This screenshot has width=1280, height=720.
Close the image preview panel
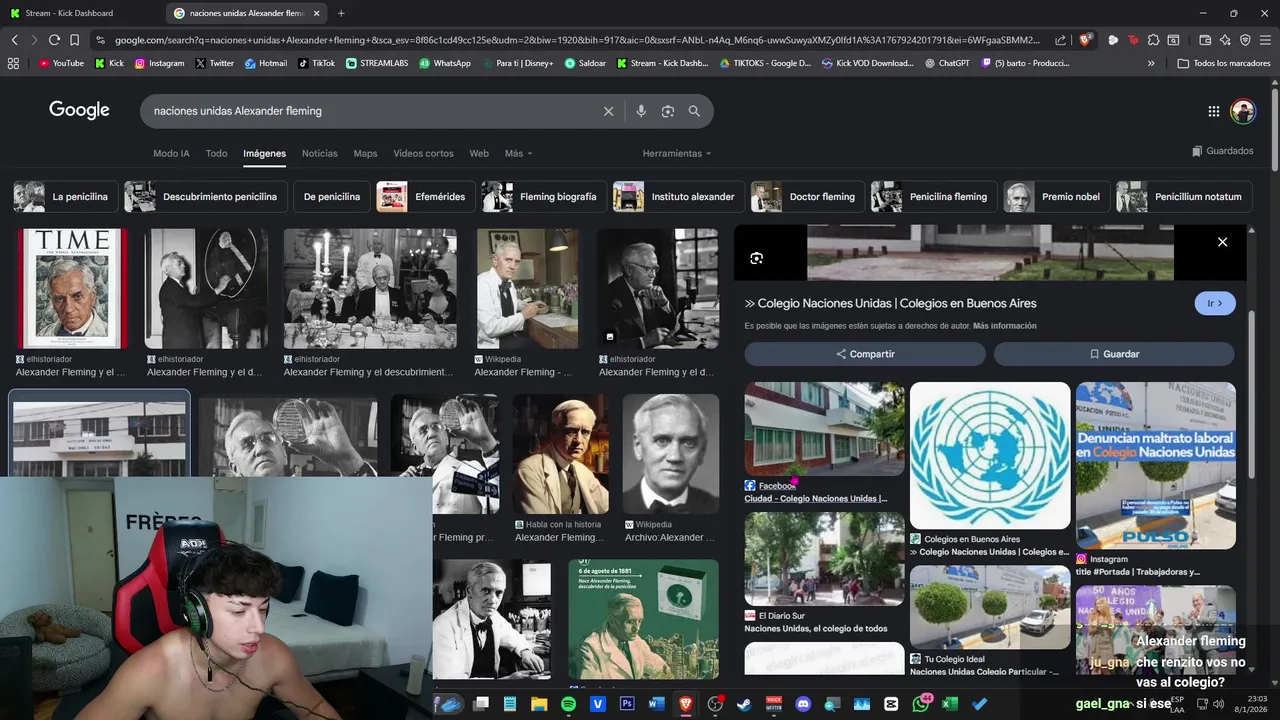(x=1222, y=242)
